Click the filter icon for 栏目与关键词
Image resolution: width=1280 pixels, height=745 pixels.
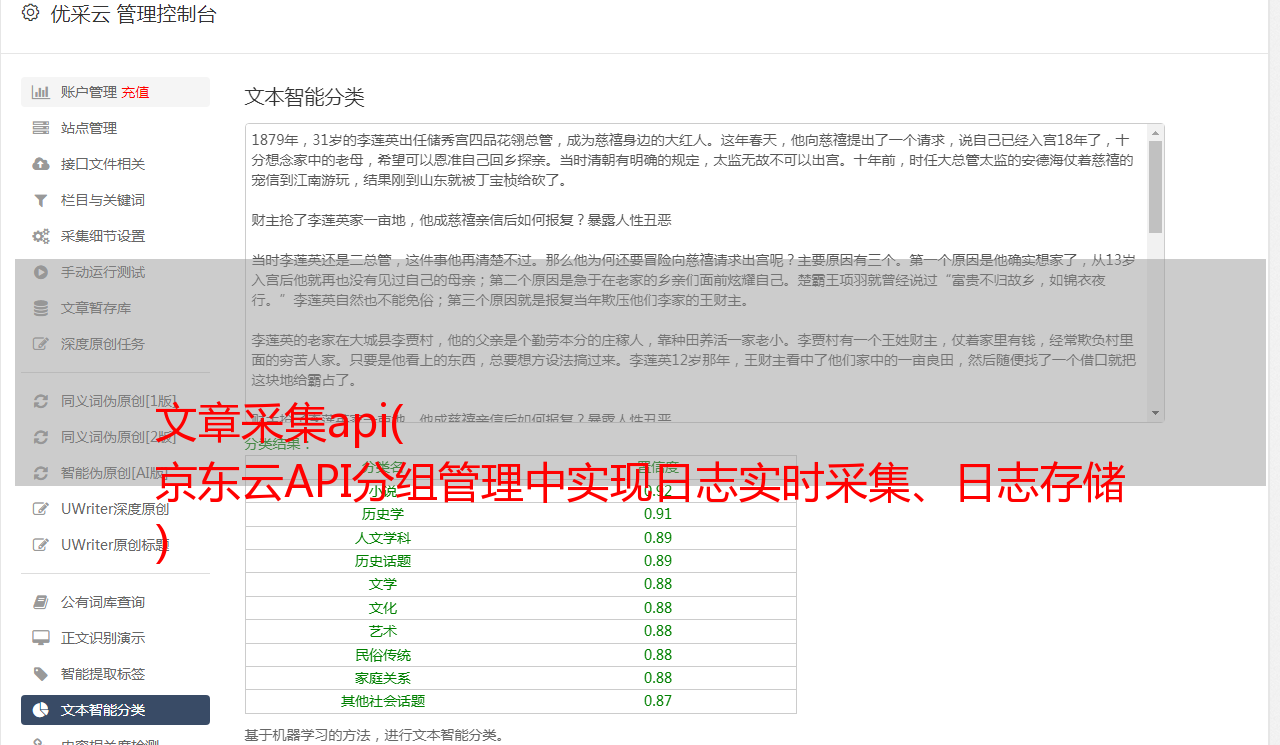tap(41, 200)
